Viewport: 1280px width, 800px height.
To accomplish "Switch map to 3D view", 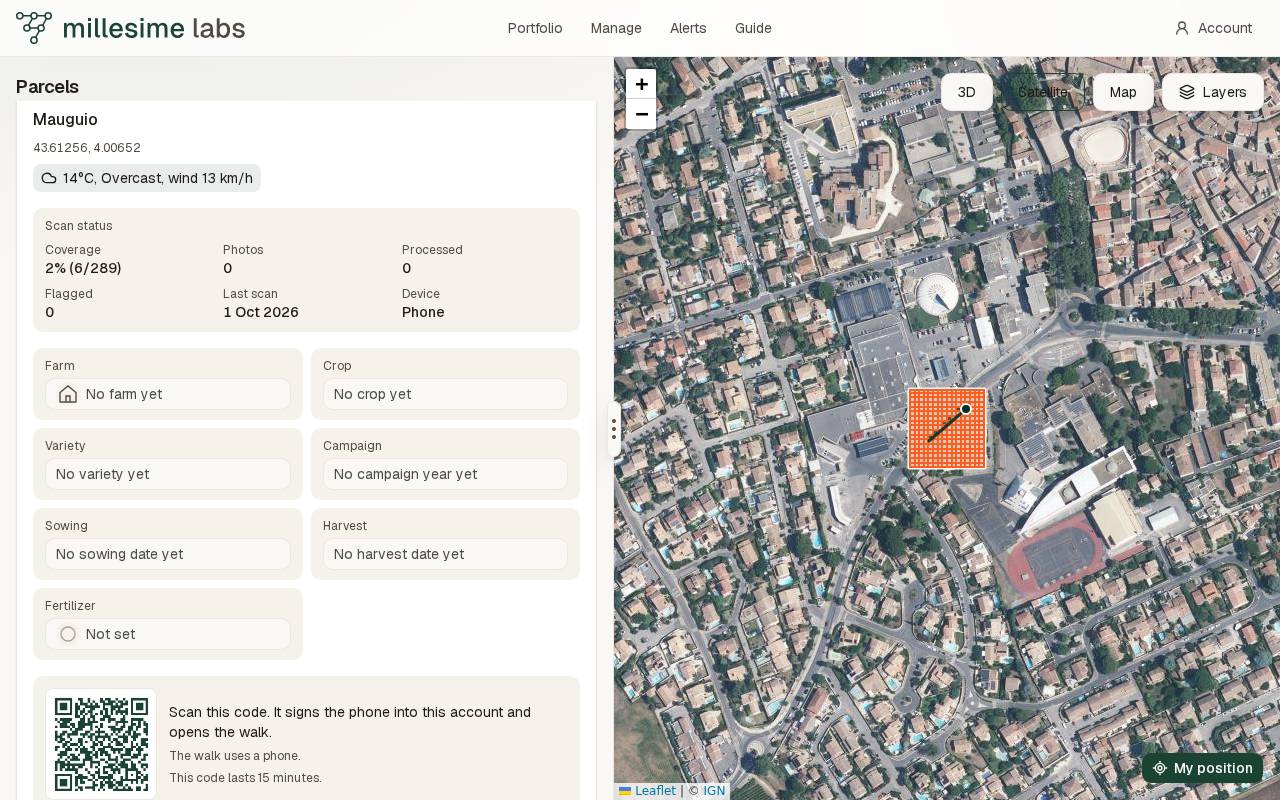I will click(x=967, y=92).
